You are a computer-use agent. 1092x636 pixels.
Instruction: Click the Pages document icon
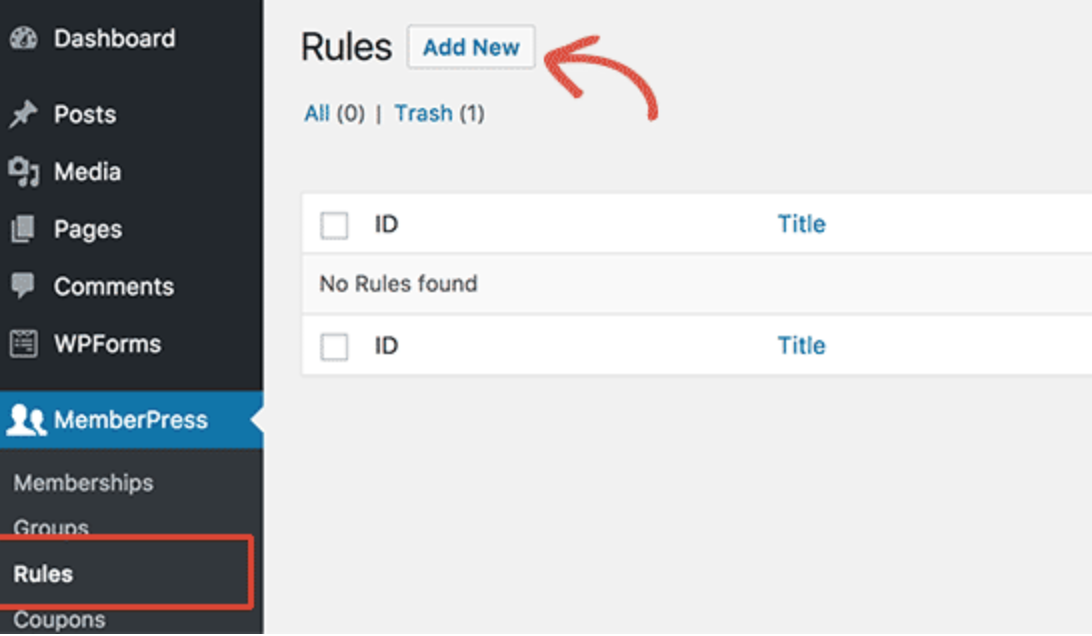(x=23, y=230)
